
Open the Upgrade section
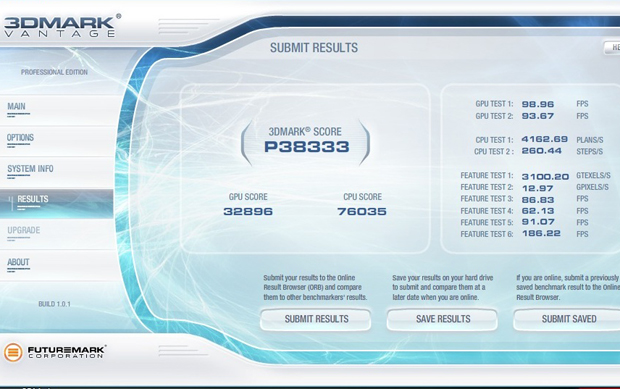tap(23, 230)
